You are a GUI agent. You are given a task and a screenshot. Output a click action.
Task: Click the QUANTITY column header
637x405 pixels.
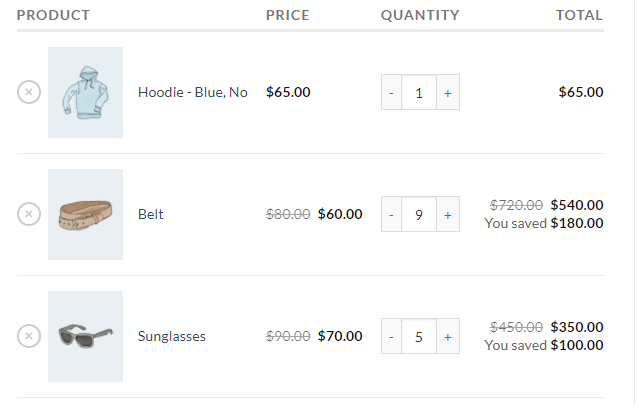pyautogui.click(x=420, y=15)
